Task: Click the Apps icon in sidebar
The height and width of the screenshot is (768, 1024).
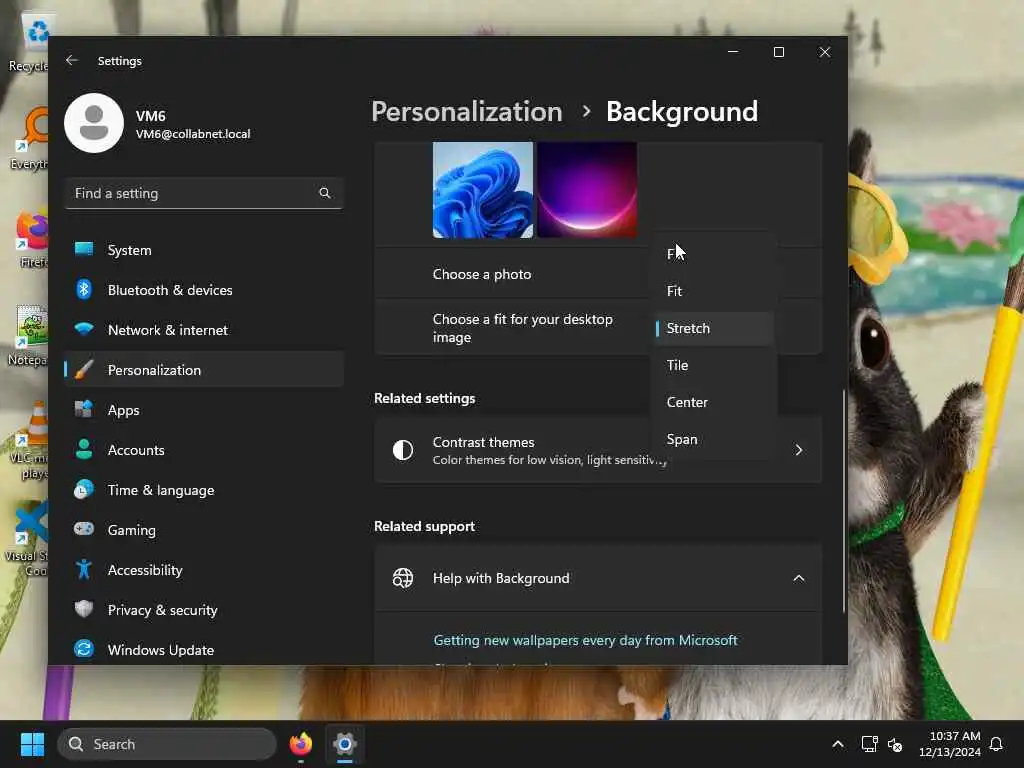Action: pyautogui.click(x=84, y=409)
